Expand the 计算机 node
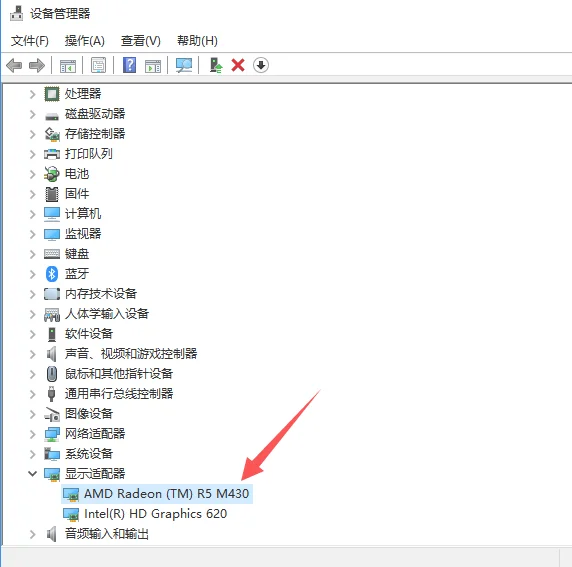This screenshot has height=567, width=572. pyautogui.click(x=32, y=214)
